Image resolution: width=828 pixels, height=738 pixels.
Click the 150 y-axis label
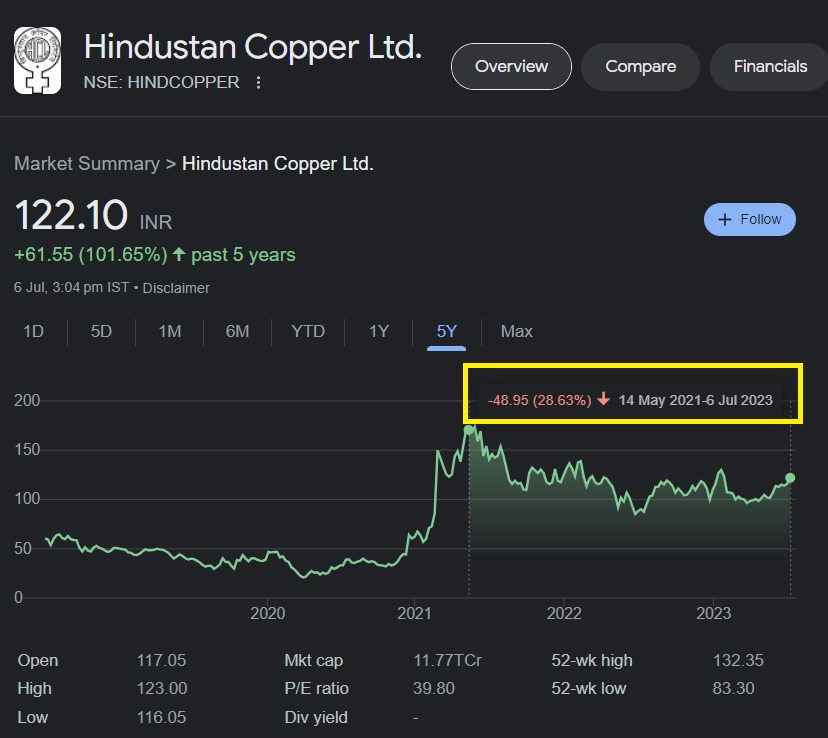click(27, 450)
